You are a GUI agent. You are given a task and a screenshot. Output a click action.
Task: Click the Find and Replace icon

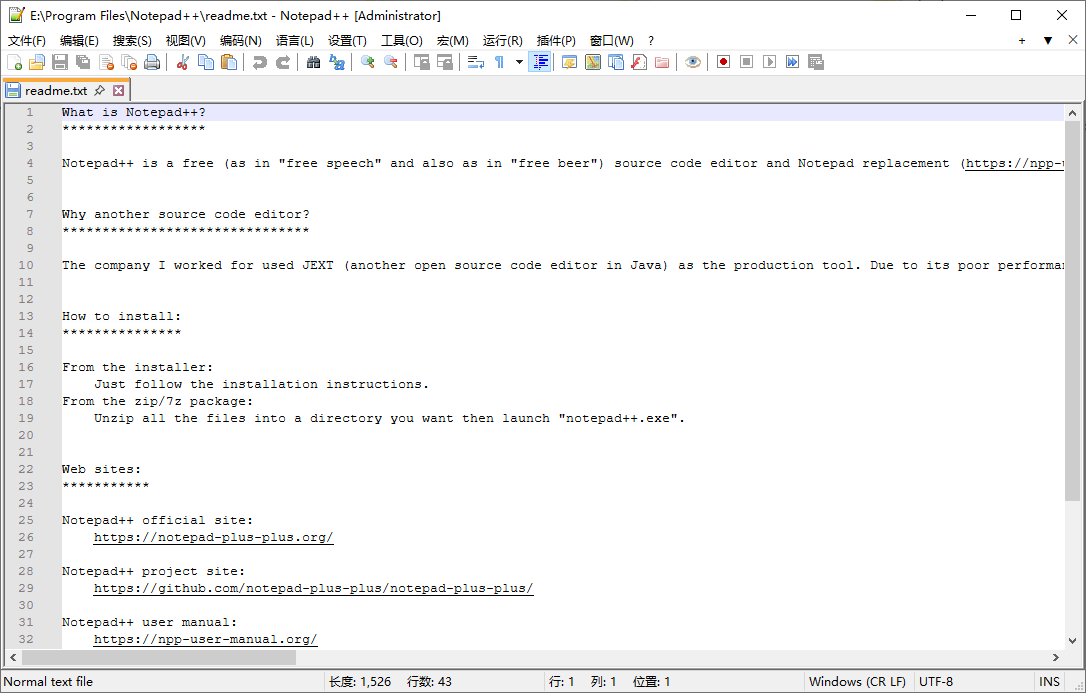click(337, 62)
